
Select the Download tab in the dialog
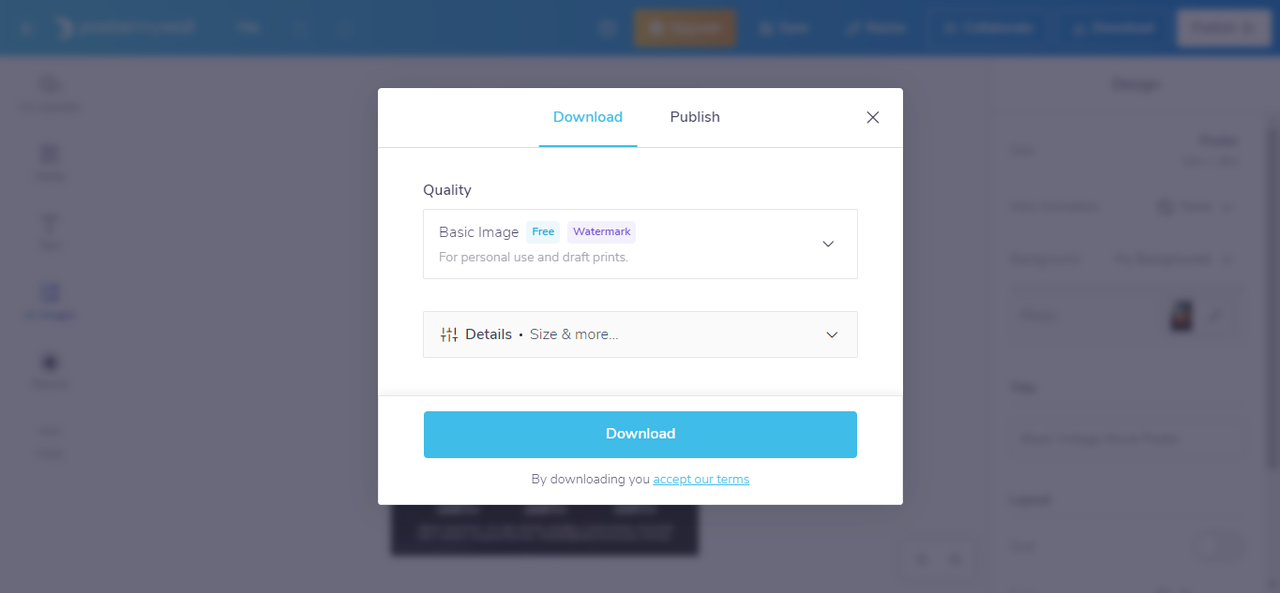(x=587, y=117)
